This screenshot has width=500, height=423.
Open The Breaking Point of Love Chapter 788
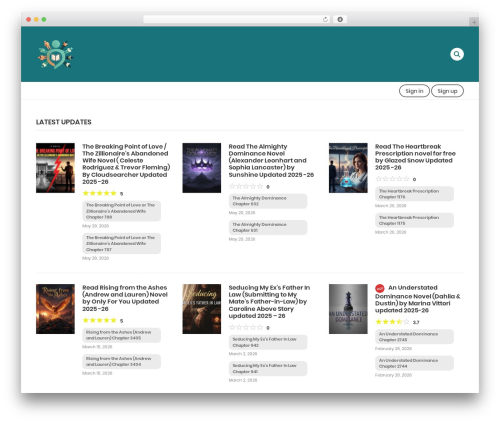click(121, 211)
